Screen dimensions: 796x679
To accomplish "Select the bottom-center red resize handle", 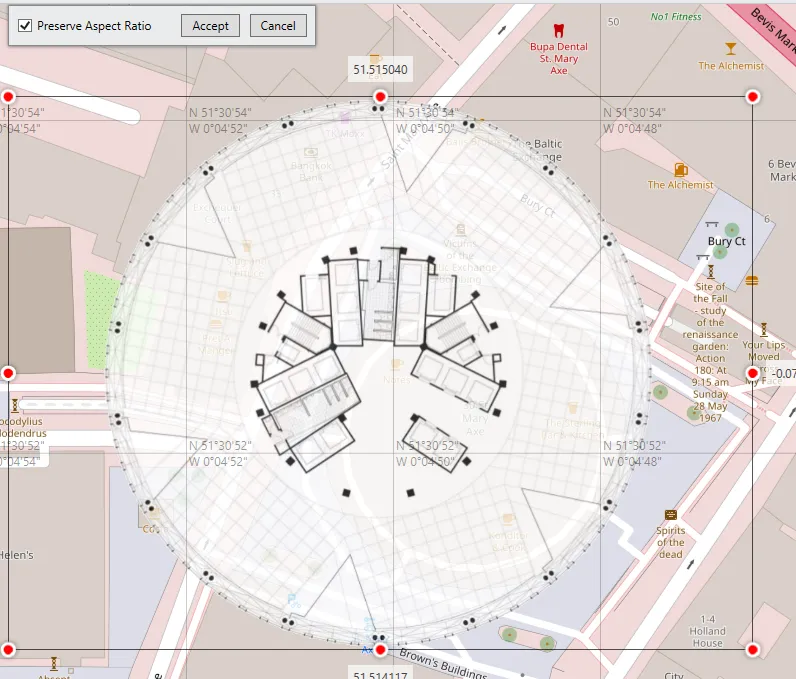I will click(380, 650).
